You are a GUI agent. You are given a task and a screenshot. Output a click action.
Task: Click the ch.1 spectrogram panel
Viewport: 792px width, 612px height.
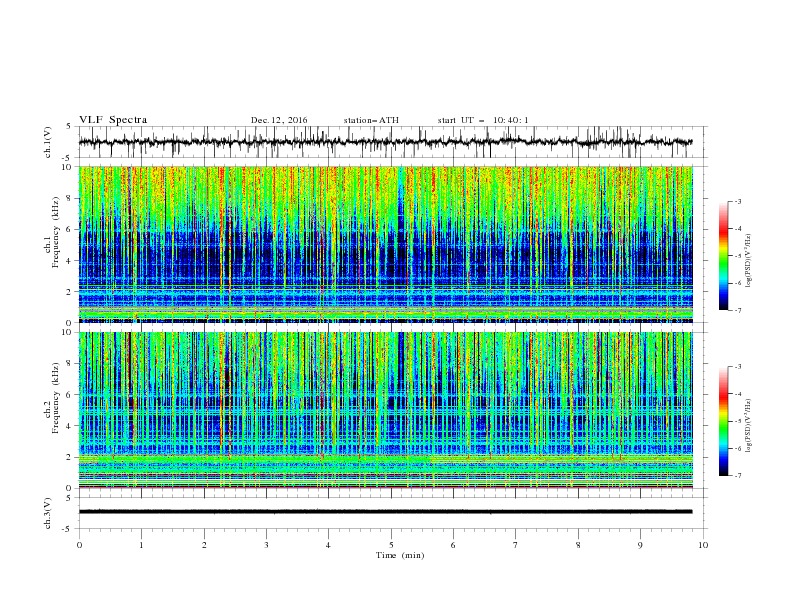click(386, 244)
